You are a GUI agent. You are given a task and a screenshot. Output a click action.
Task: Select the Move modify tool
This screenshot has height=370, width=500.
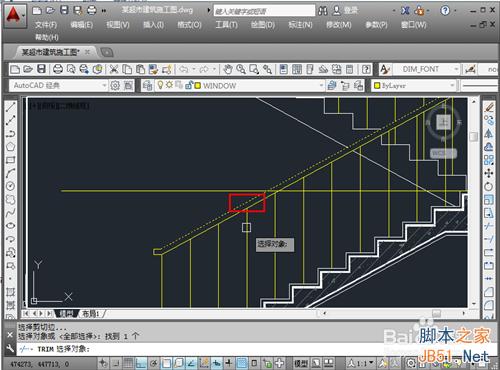[489, 173]
